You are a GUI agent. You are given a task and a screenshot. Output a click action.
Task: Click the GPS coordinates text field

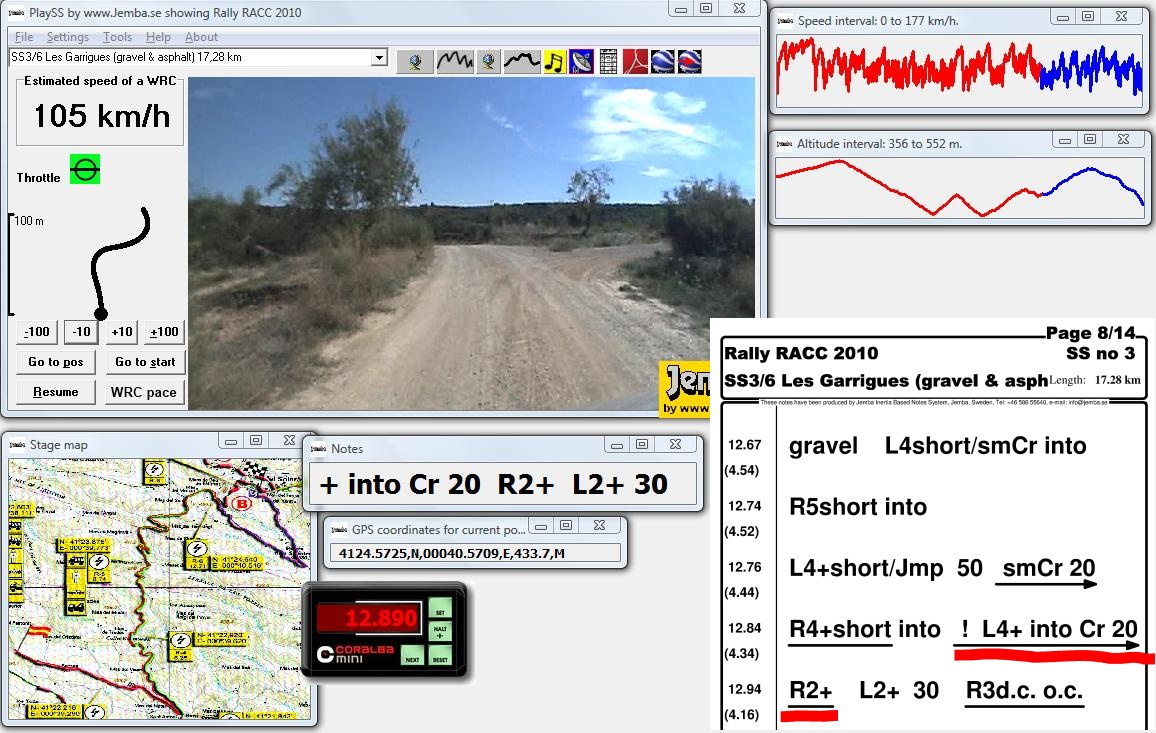click(x=477, y=553)
